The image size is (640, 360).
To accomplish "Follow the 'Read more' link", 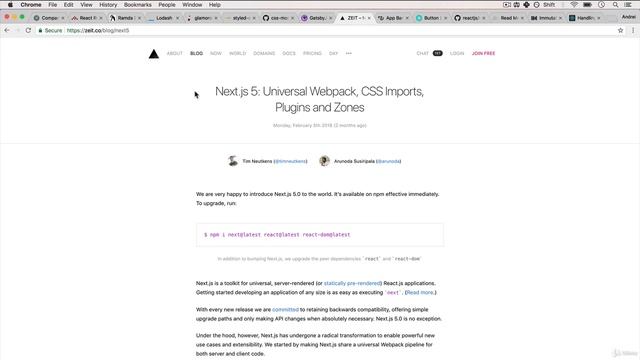I will [420, 293].
